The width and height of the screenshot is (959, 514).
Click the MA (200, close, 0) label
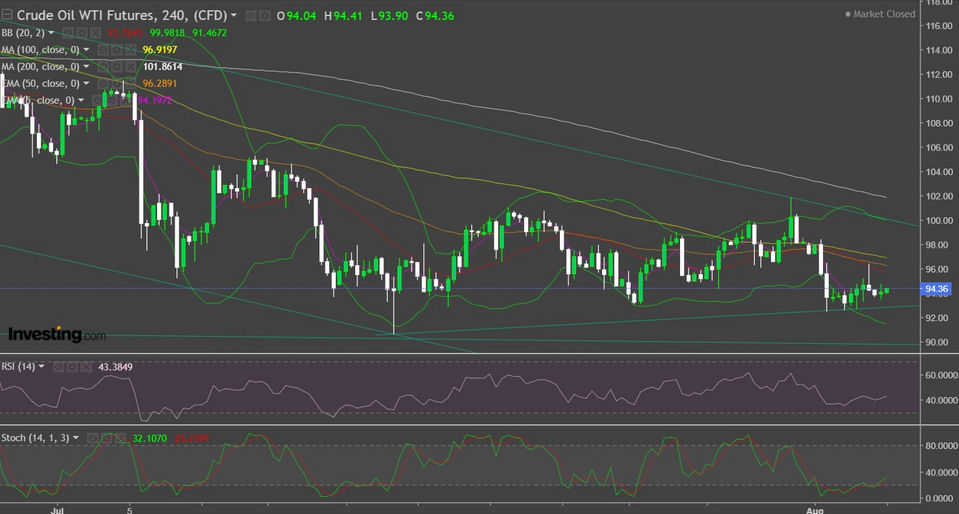pyautogui.click(x=40, y=67)
